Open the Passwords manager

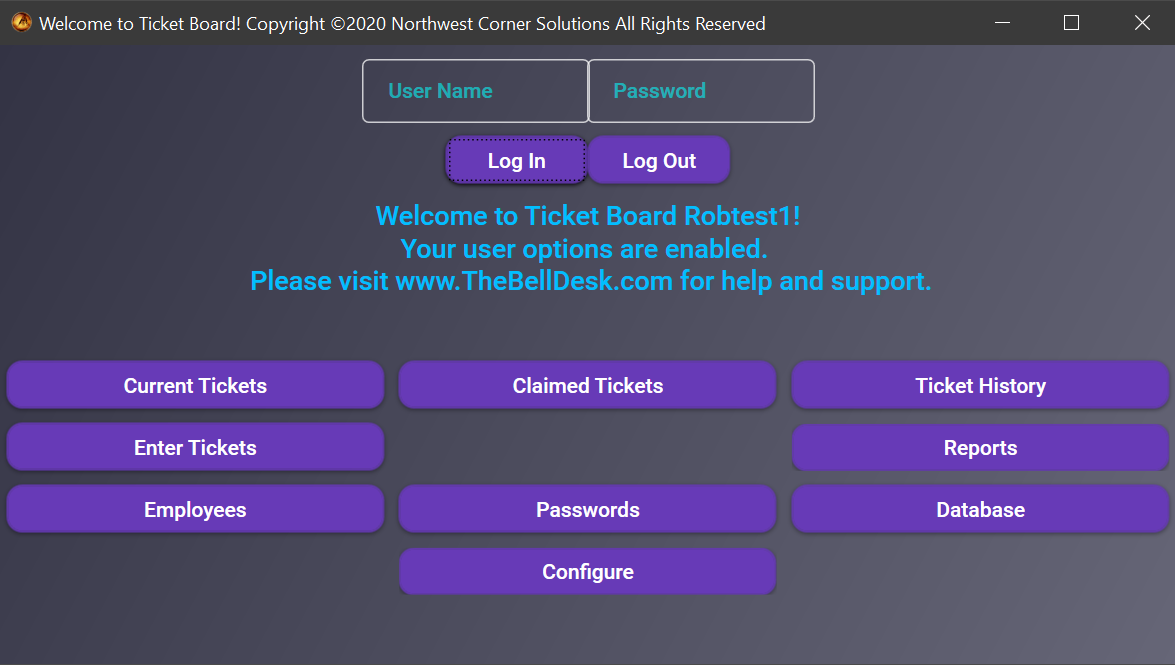(587, 509)
